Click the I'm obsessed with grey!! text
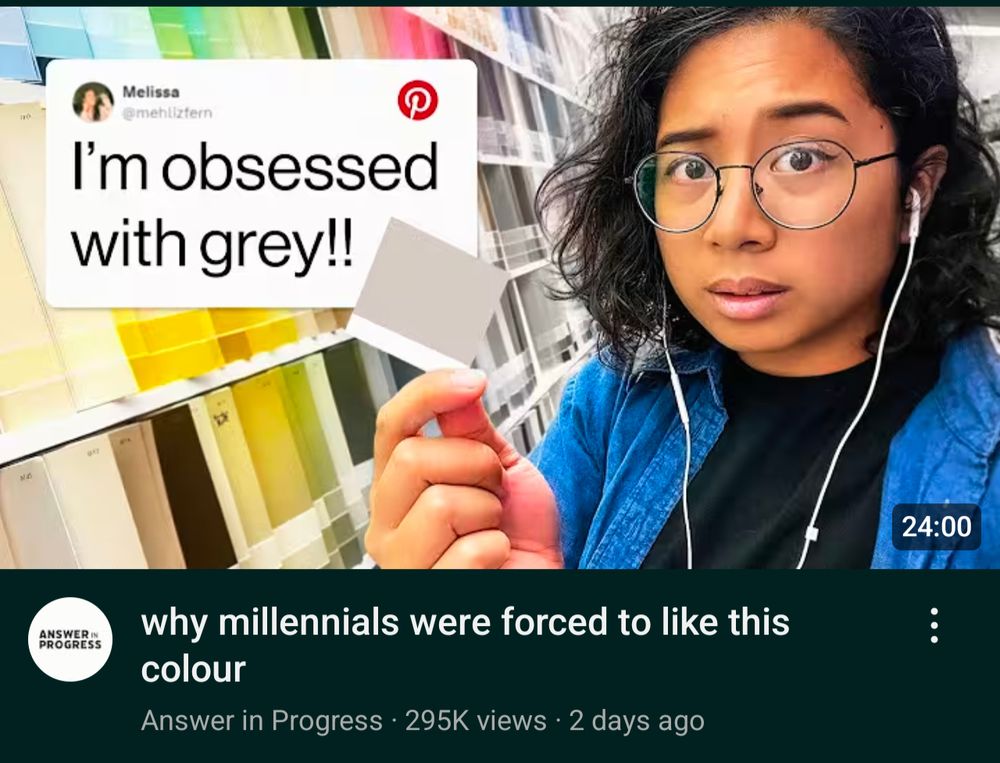 pos(254,206)
